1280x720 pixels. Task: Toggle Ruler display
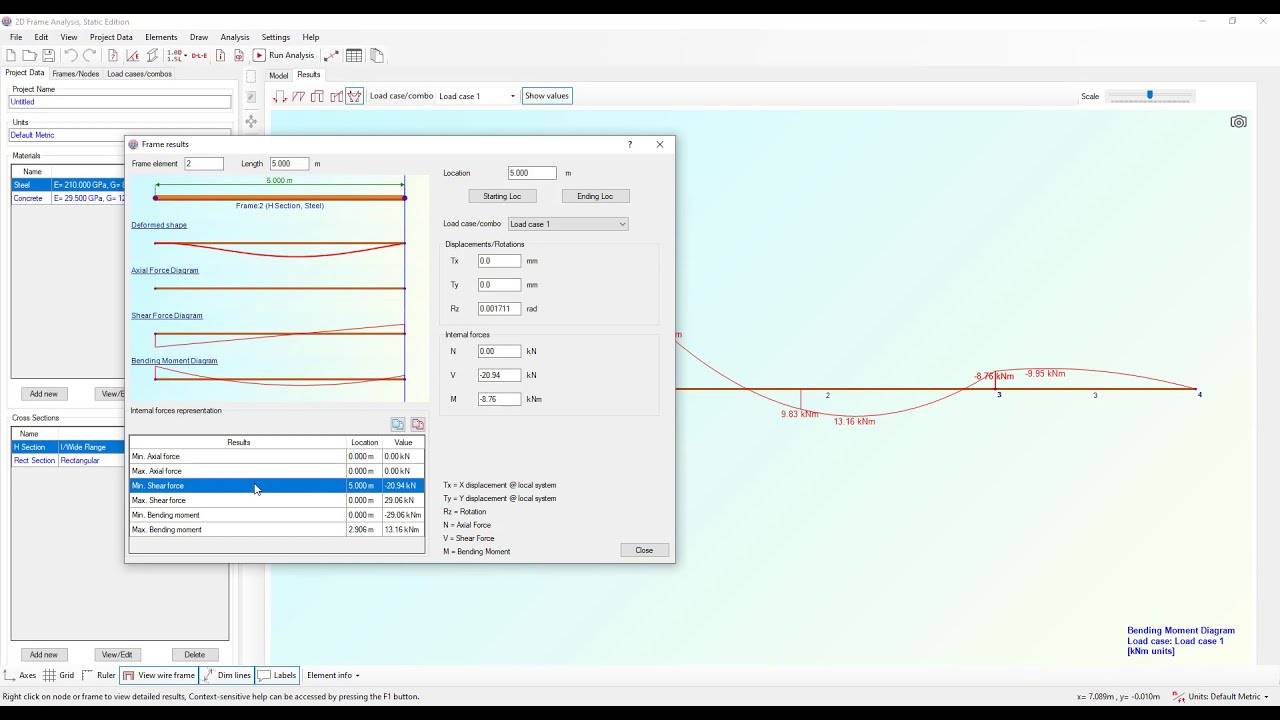[x=98, y=675]
